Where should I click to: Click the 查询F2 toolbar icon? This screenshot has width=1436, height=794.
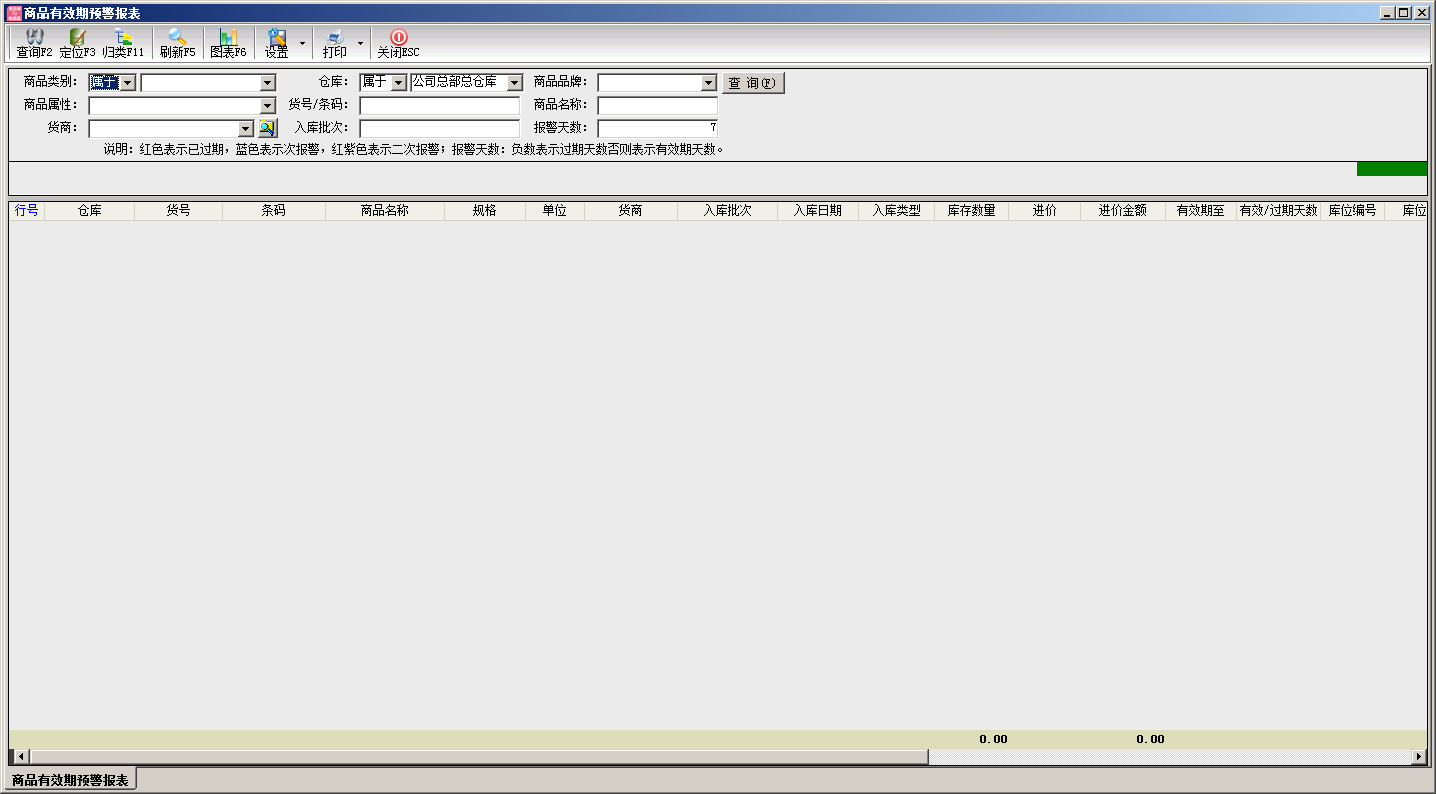pos(34,43)
